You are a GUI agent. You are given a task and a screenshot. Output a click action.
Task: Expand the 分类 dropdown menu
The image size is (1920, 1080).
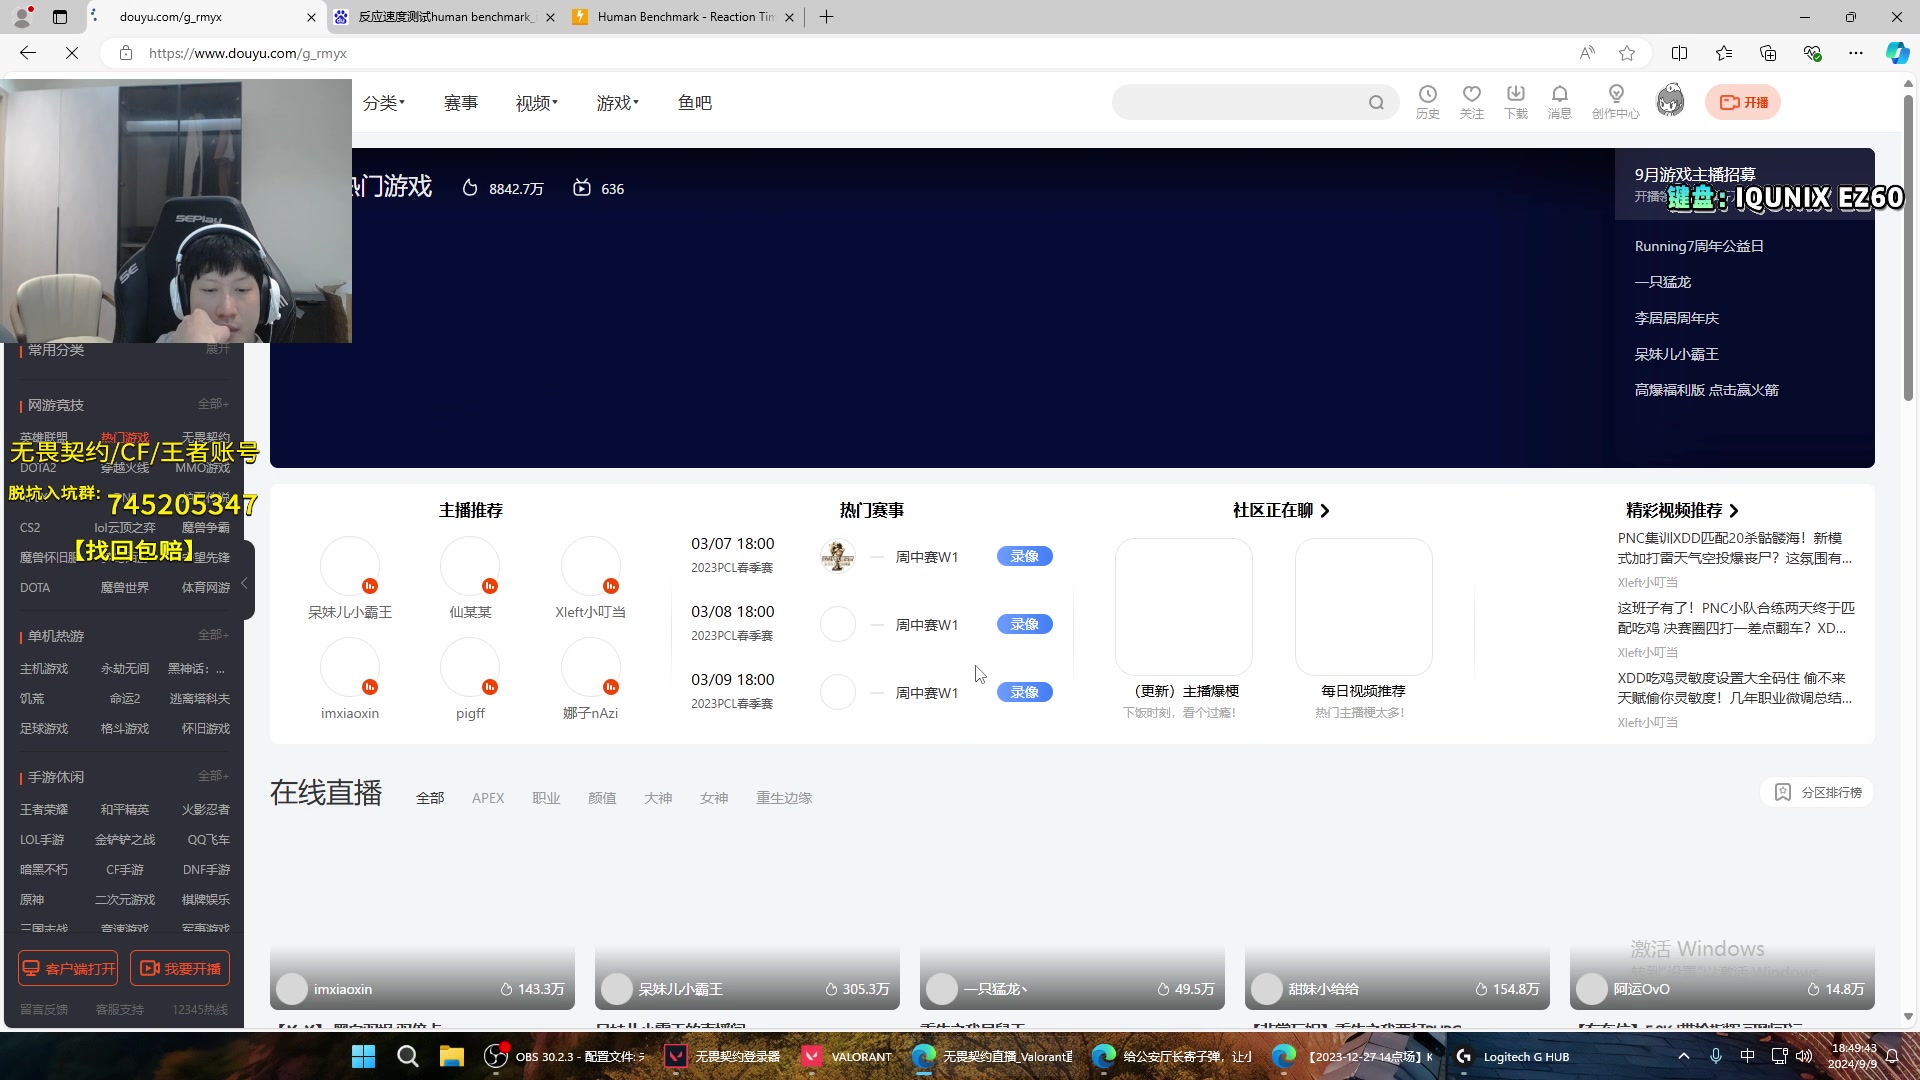click(x=383, y=103)
